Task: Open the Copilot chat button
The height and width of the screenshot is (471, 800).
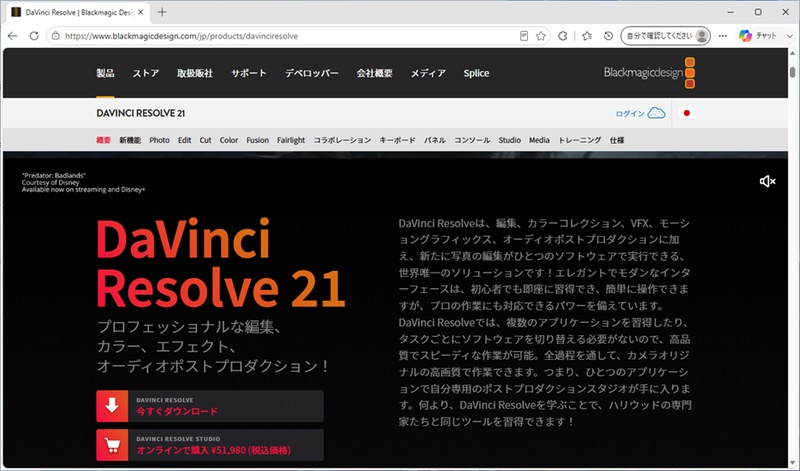Action: coord(759,36)
